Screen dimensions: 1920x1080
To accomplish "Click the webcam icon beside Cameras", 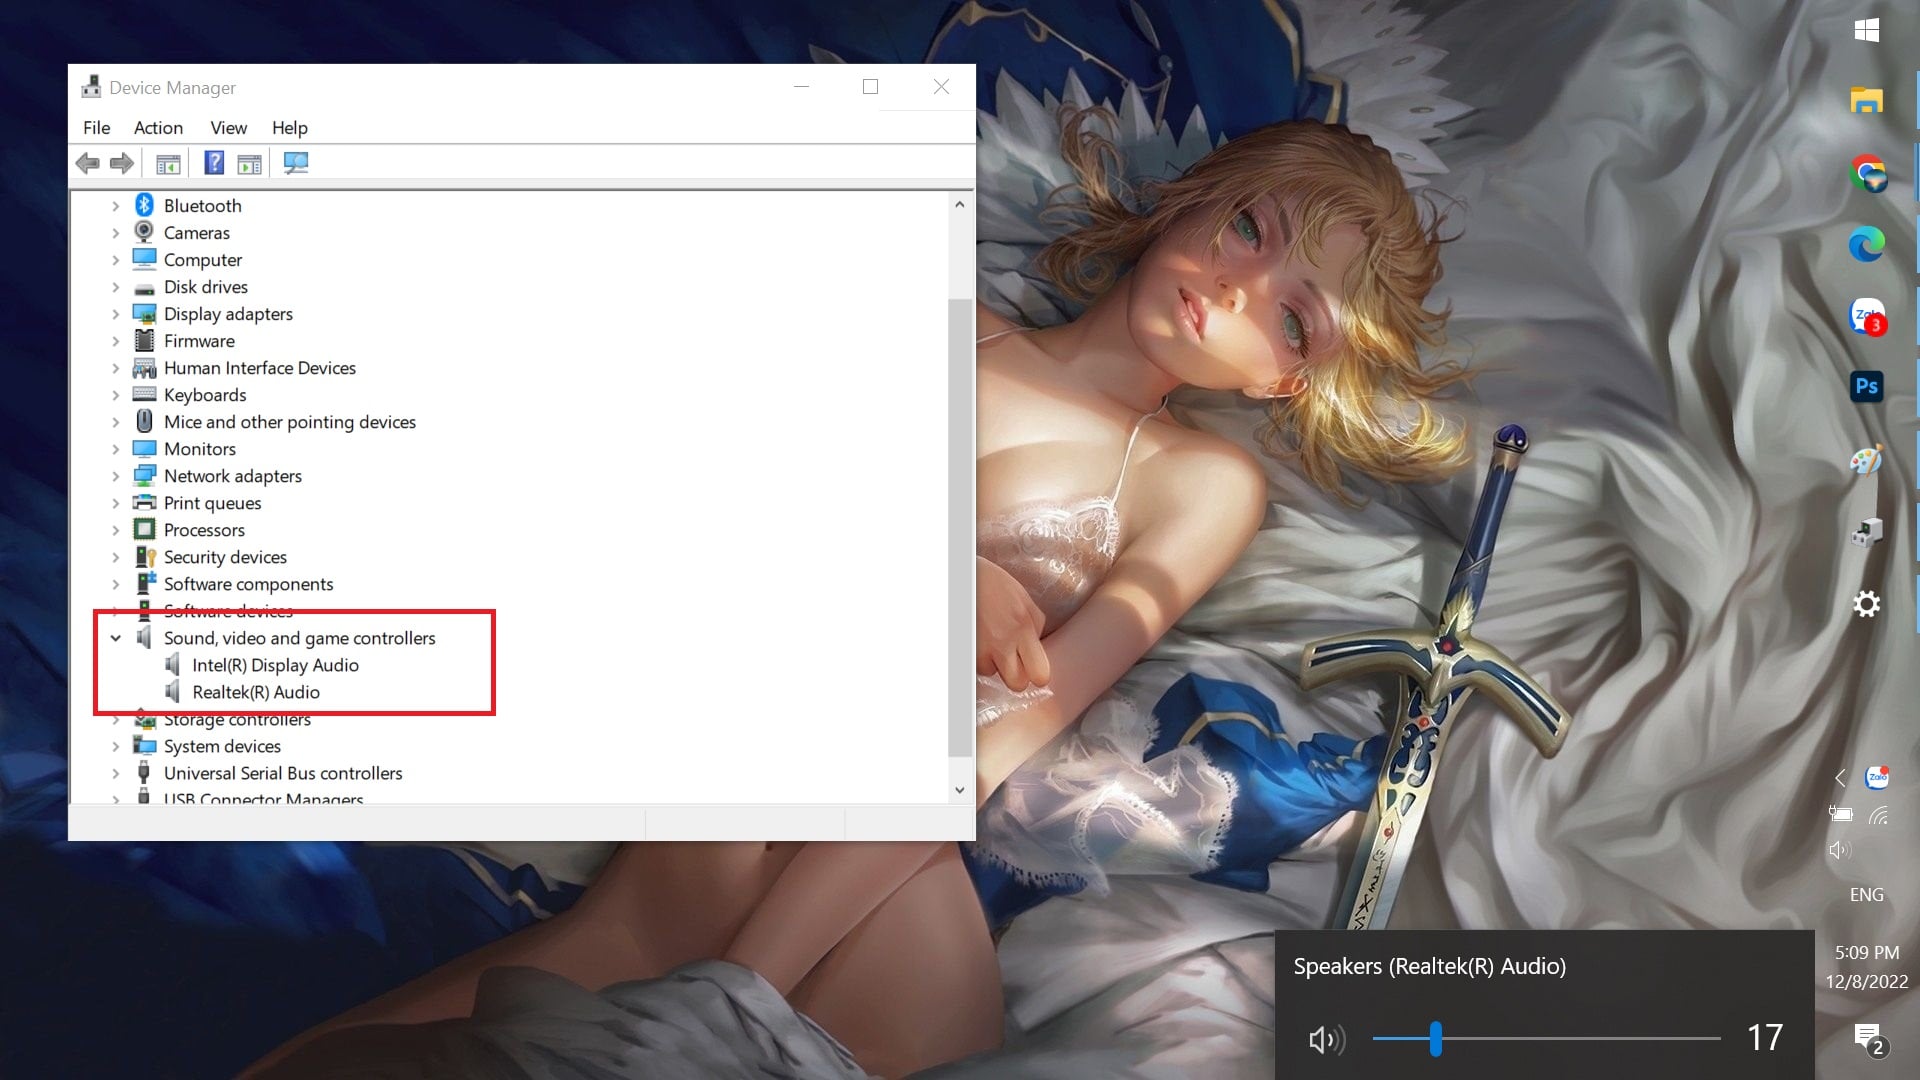I will 144,232.
